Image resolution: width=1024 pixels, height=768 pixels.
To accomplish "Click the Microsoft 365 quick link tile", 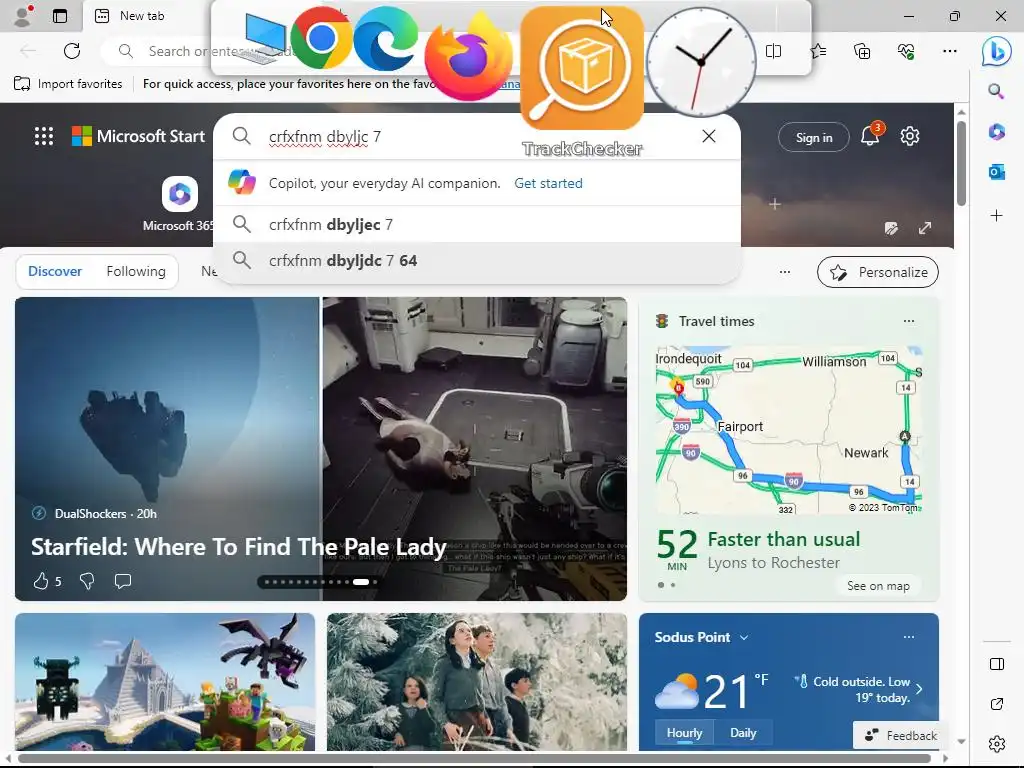I will point(180,204).
